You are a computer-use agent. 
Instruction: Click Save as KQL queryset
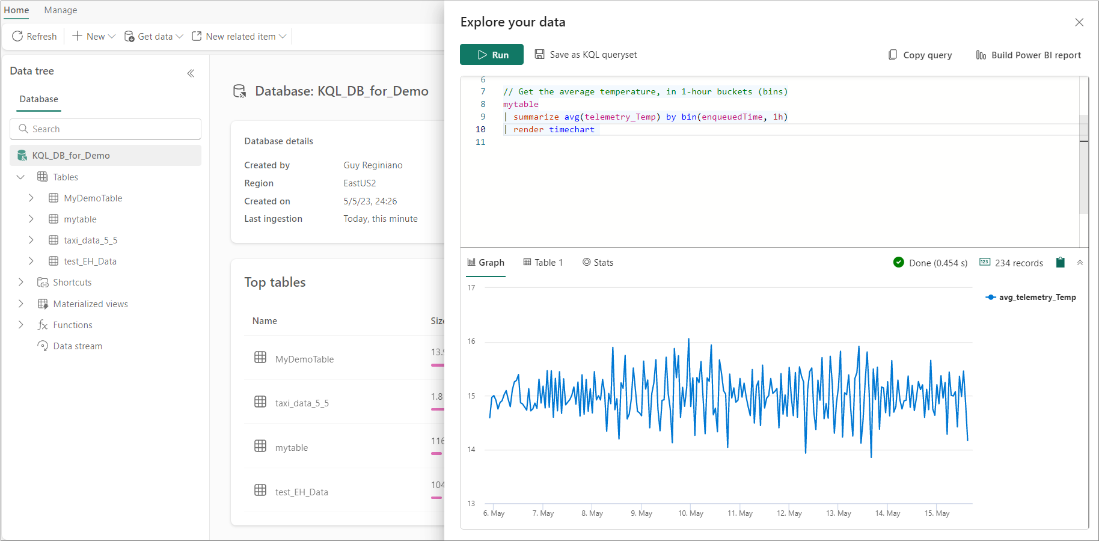585,55
